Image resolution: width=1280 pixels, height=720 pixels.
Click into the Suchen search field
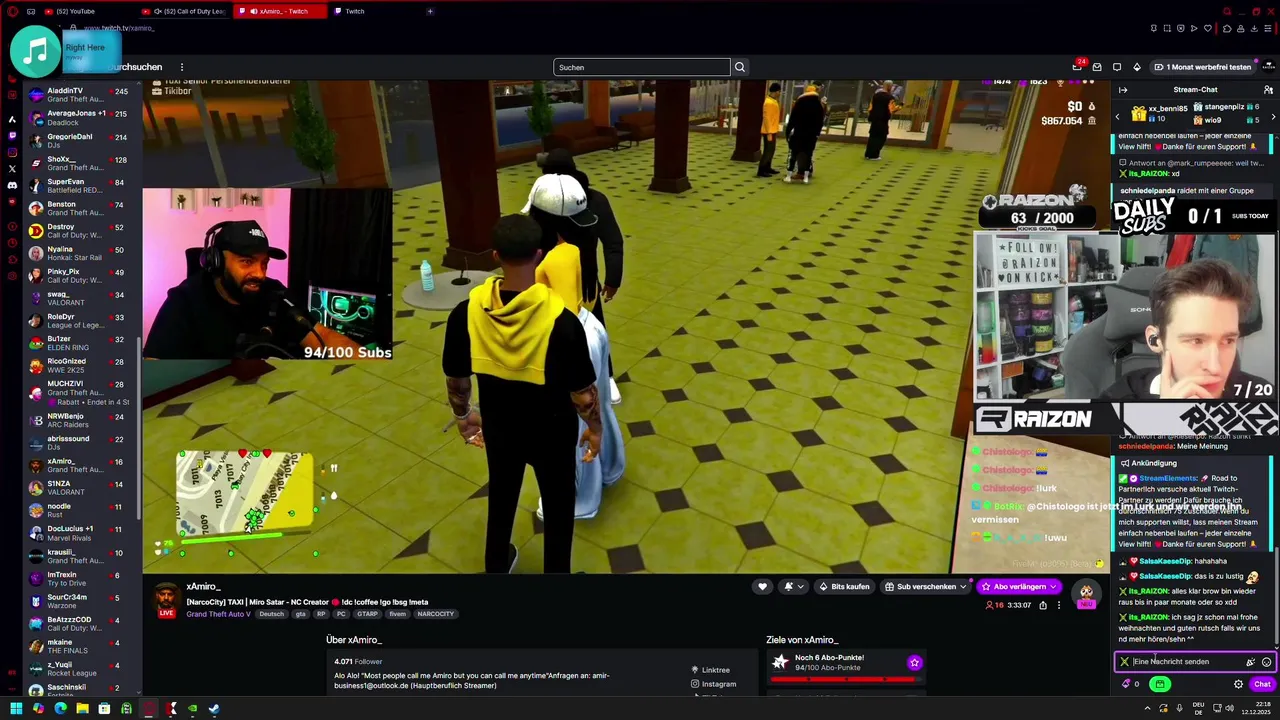tap(642, 67)
